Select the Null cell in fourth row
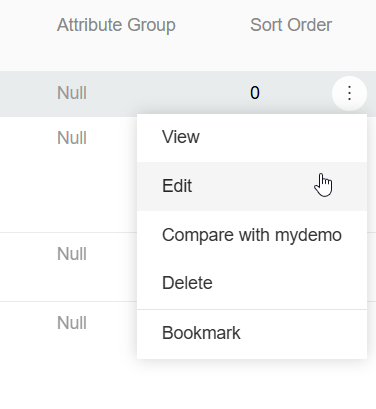 click(x=72, y=323)
